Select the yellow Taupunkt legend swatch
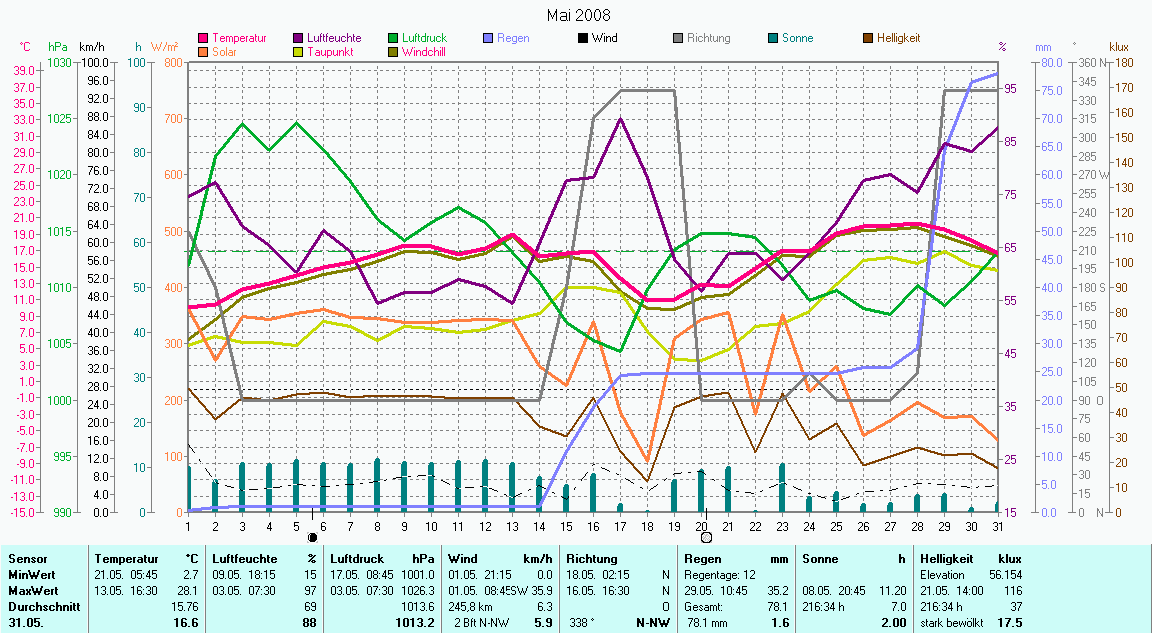The width and height of the screenshot is (1152, 633). tap(299, 51)
